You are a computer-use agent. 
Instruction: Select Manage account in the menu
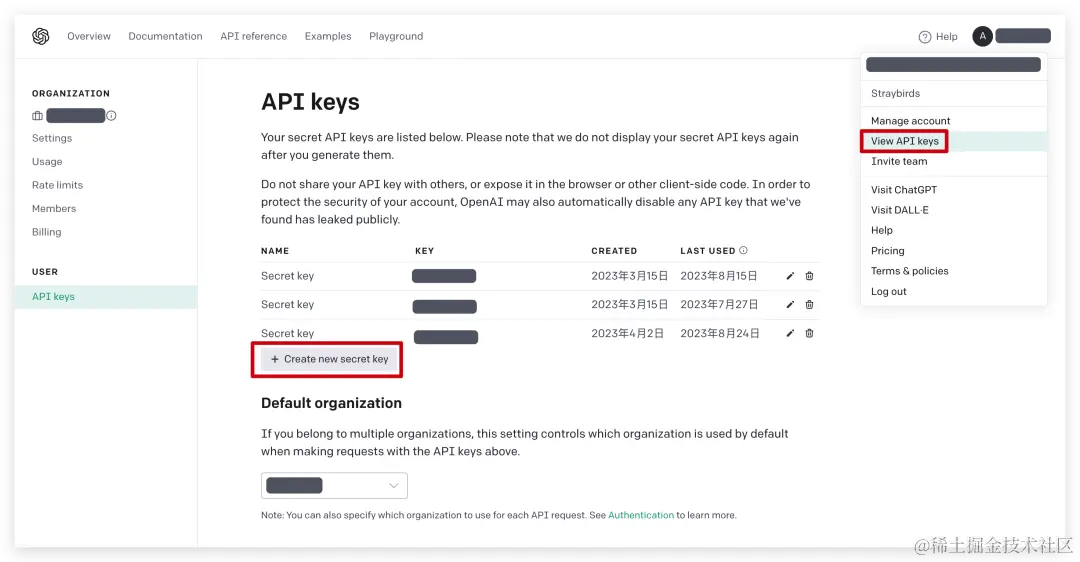click(x=911, y=121)
